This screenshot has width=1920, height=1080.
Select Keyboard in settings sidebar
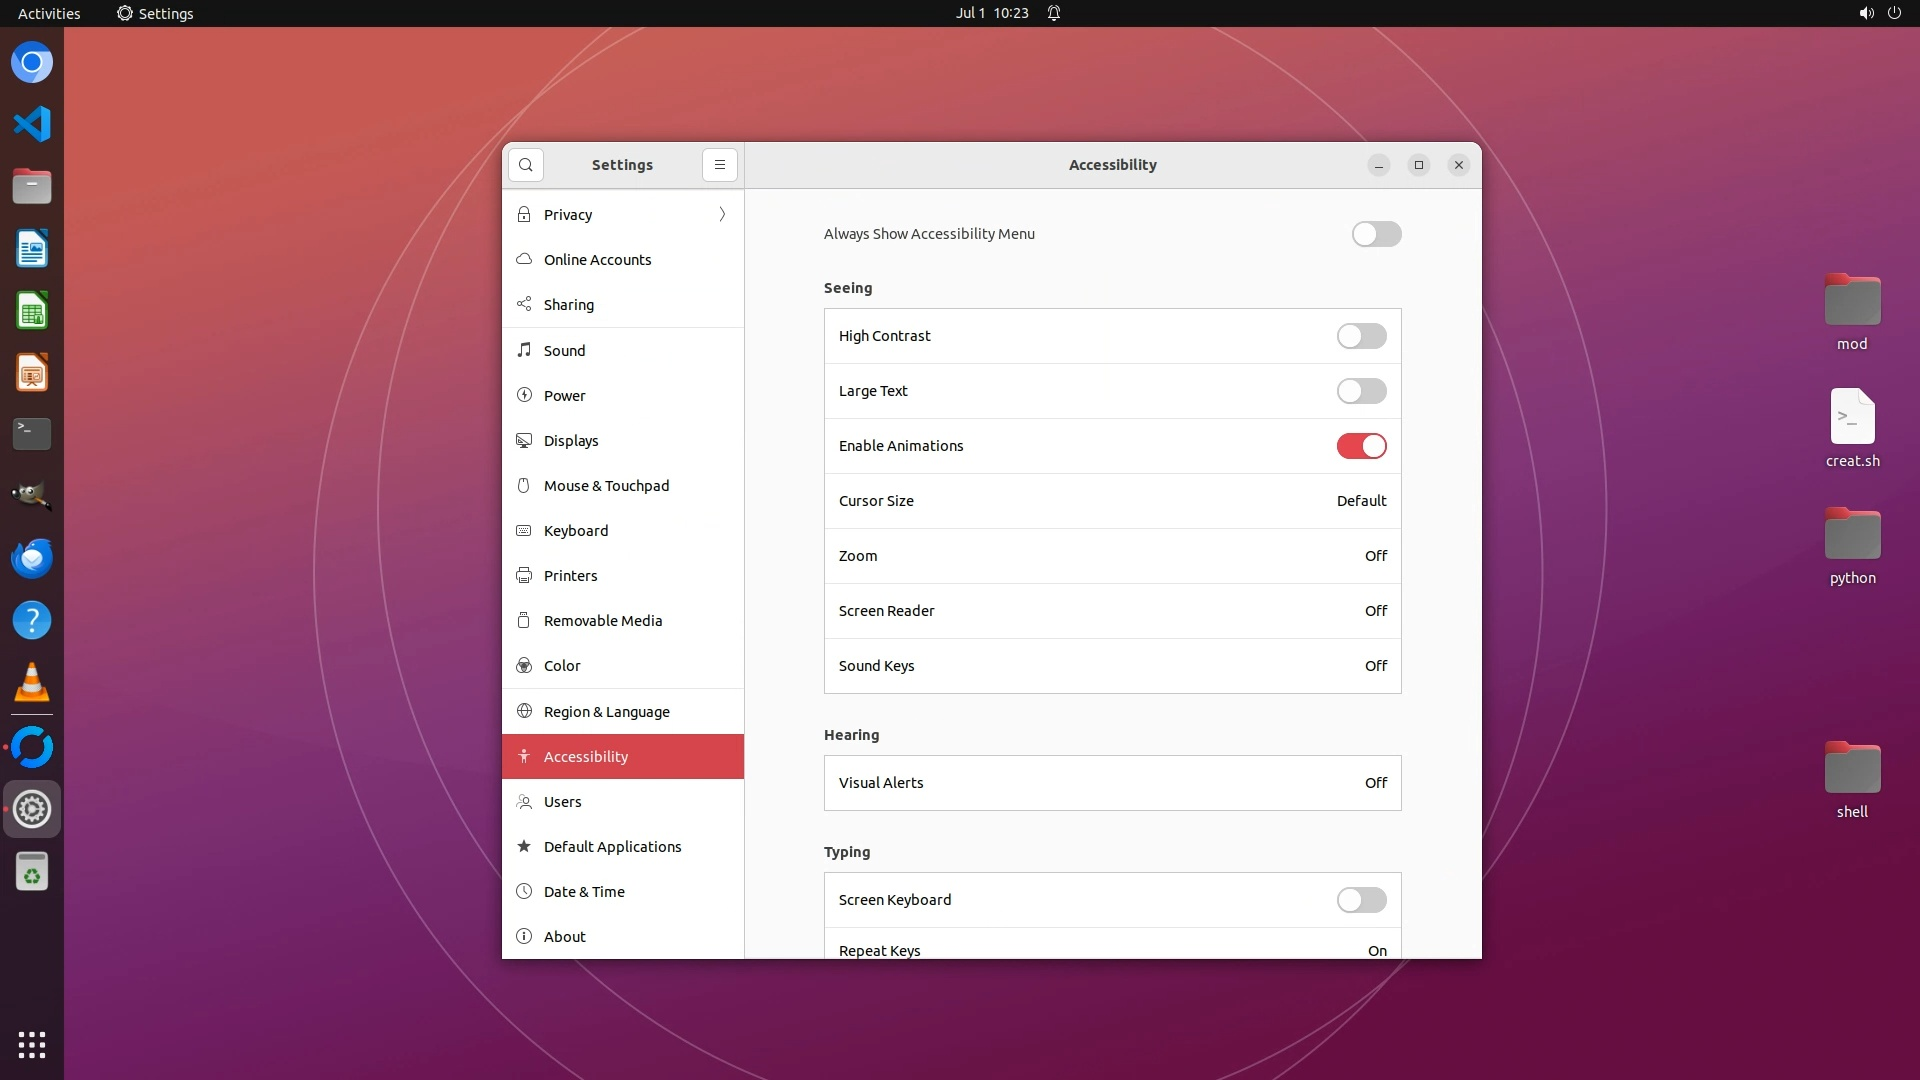coord(576,531)
